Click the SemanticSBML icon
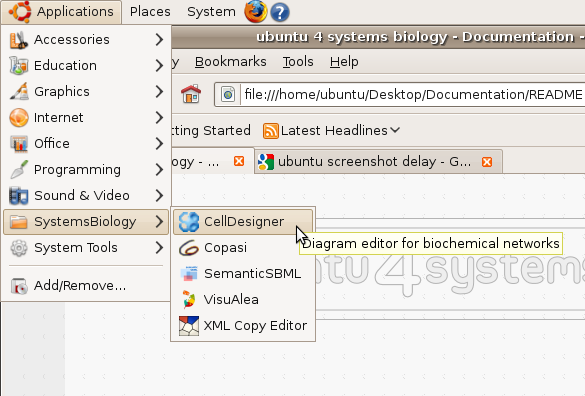Viewport: 585px width, 396px height. (x=189, y=274)
